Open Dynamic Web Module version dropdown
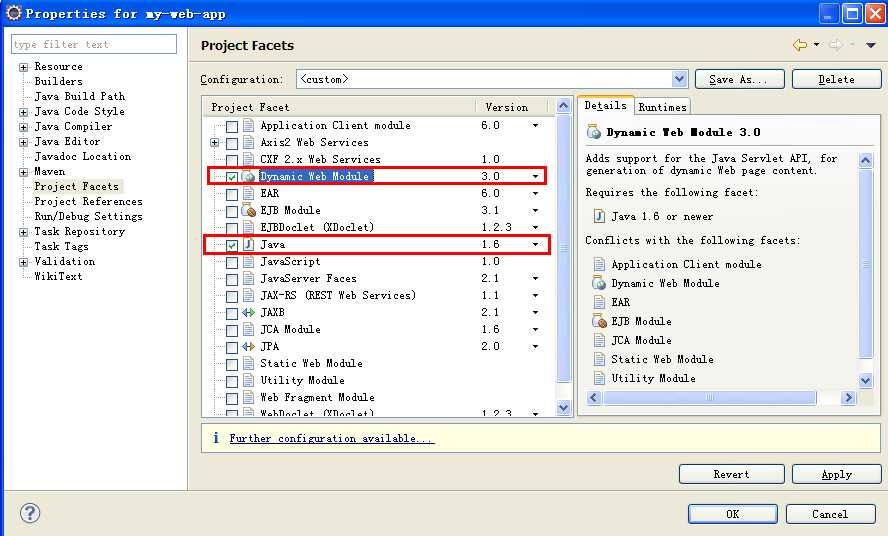Image resolution: width=888 pixels, height=536 pixels. 535,176
